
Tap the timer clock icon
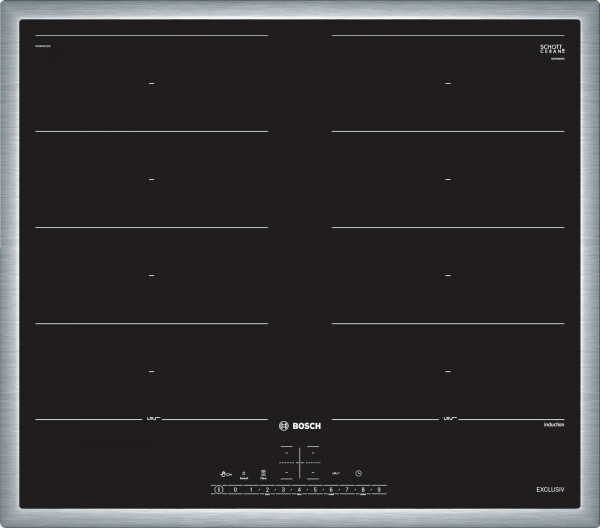(358, 473)
